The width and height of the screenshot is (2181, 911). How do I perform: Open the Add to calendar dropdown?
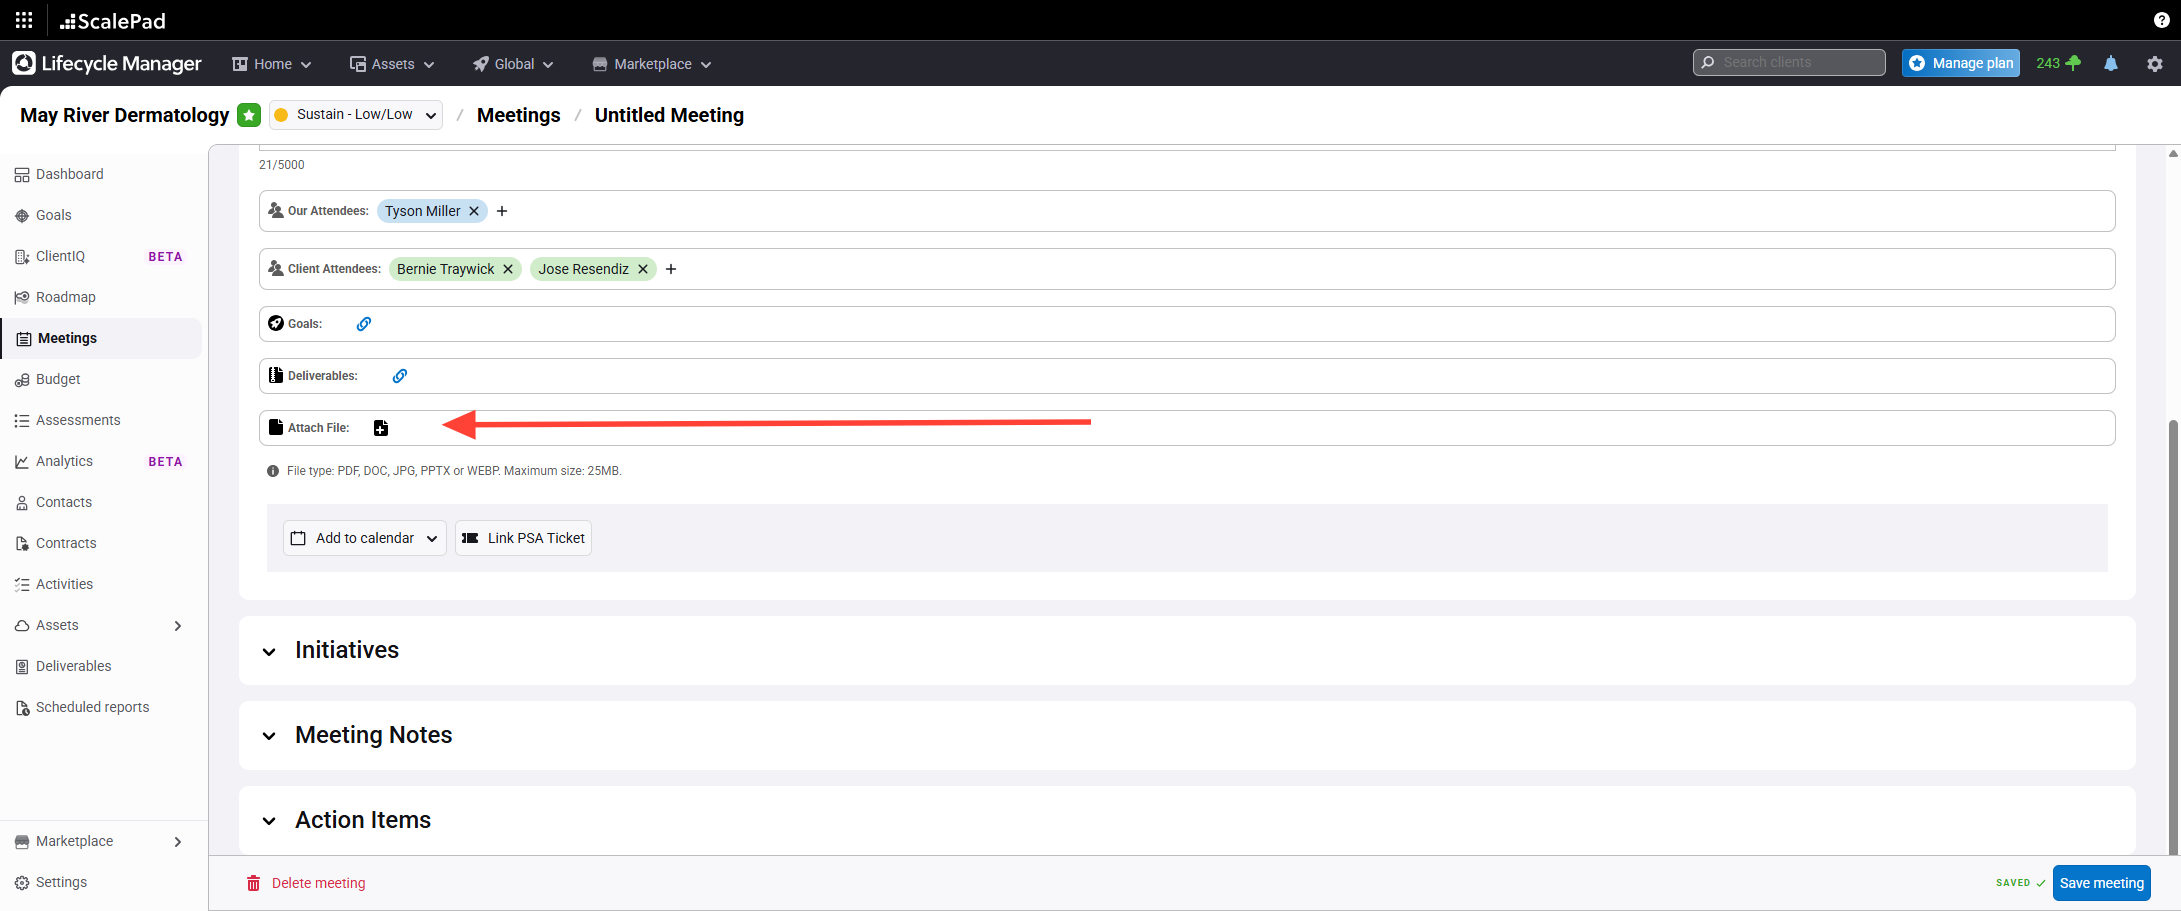[x=364, y=538]
